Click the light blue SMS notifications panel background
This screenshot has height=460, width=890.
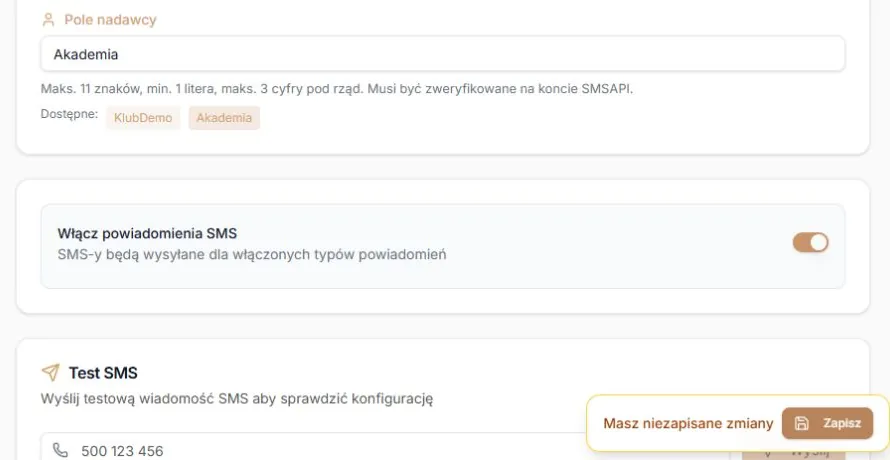(443, 273)
